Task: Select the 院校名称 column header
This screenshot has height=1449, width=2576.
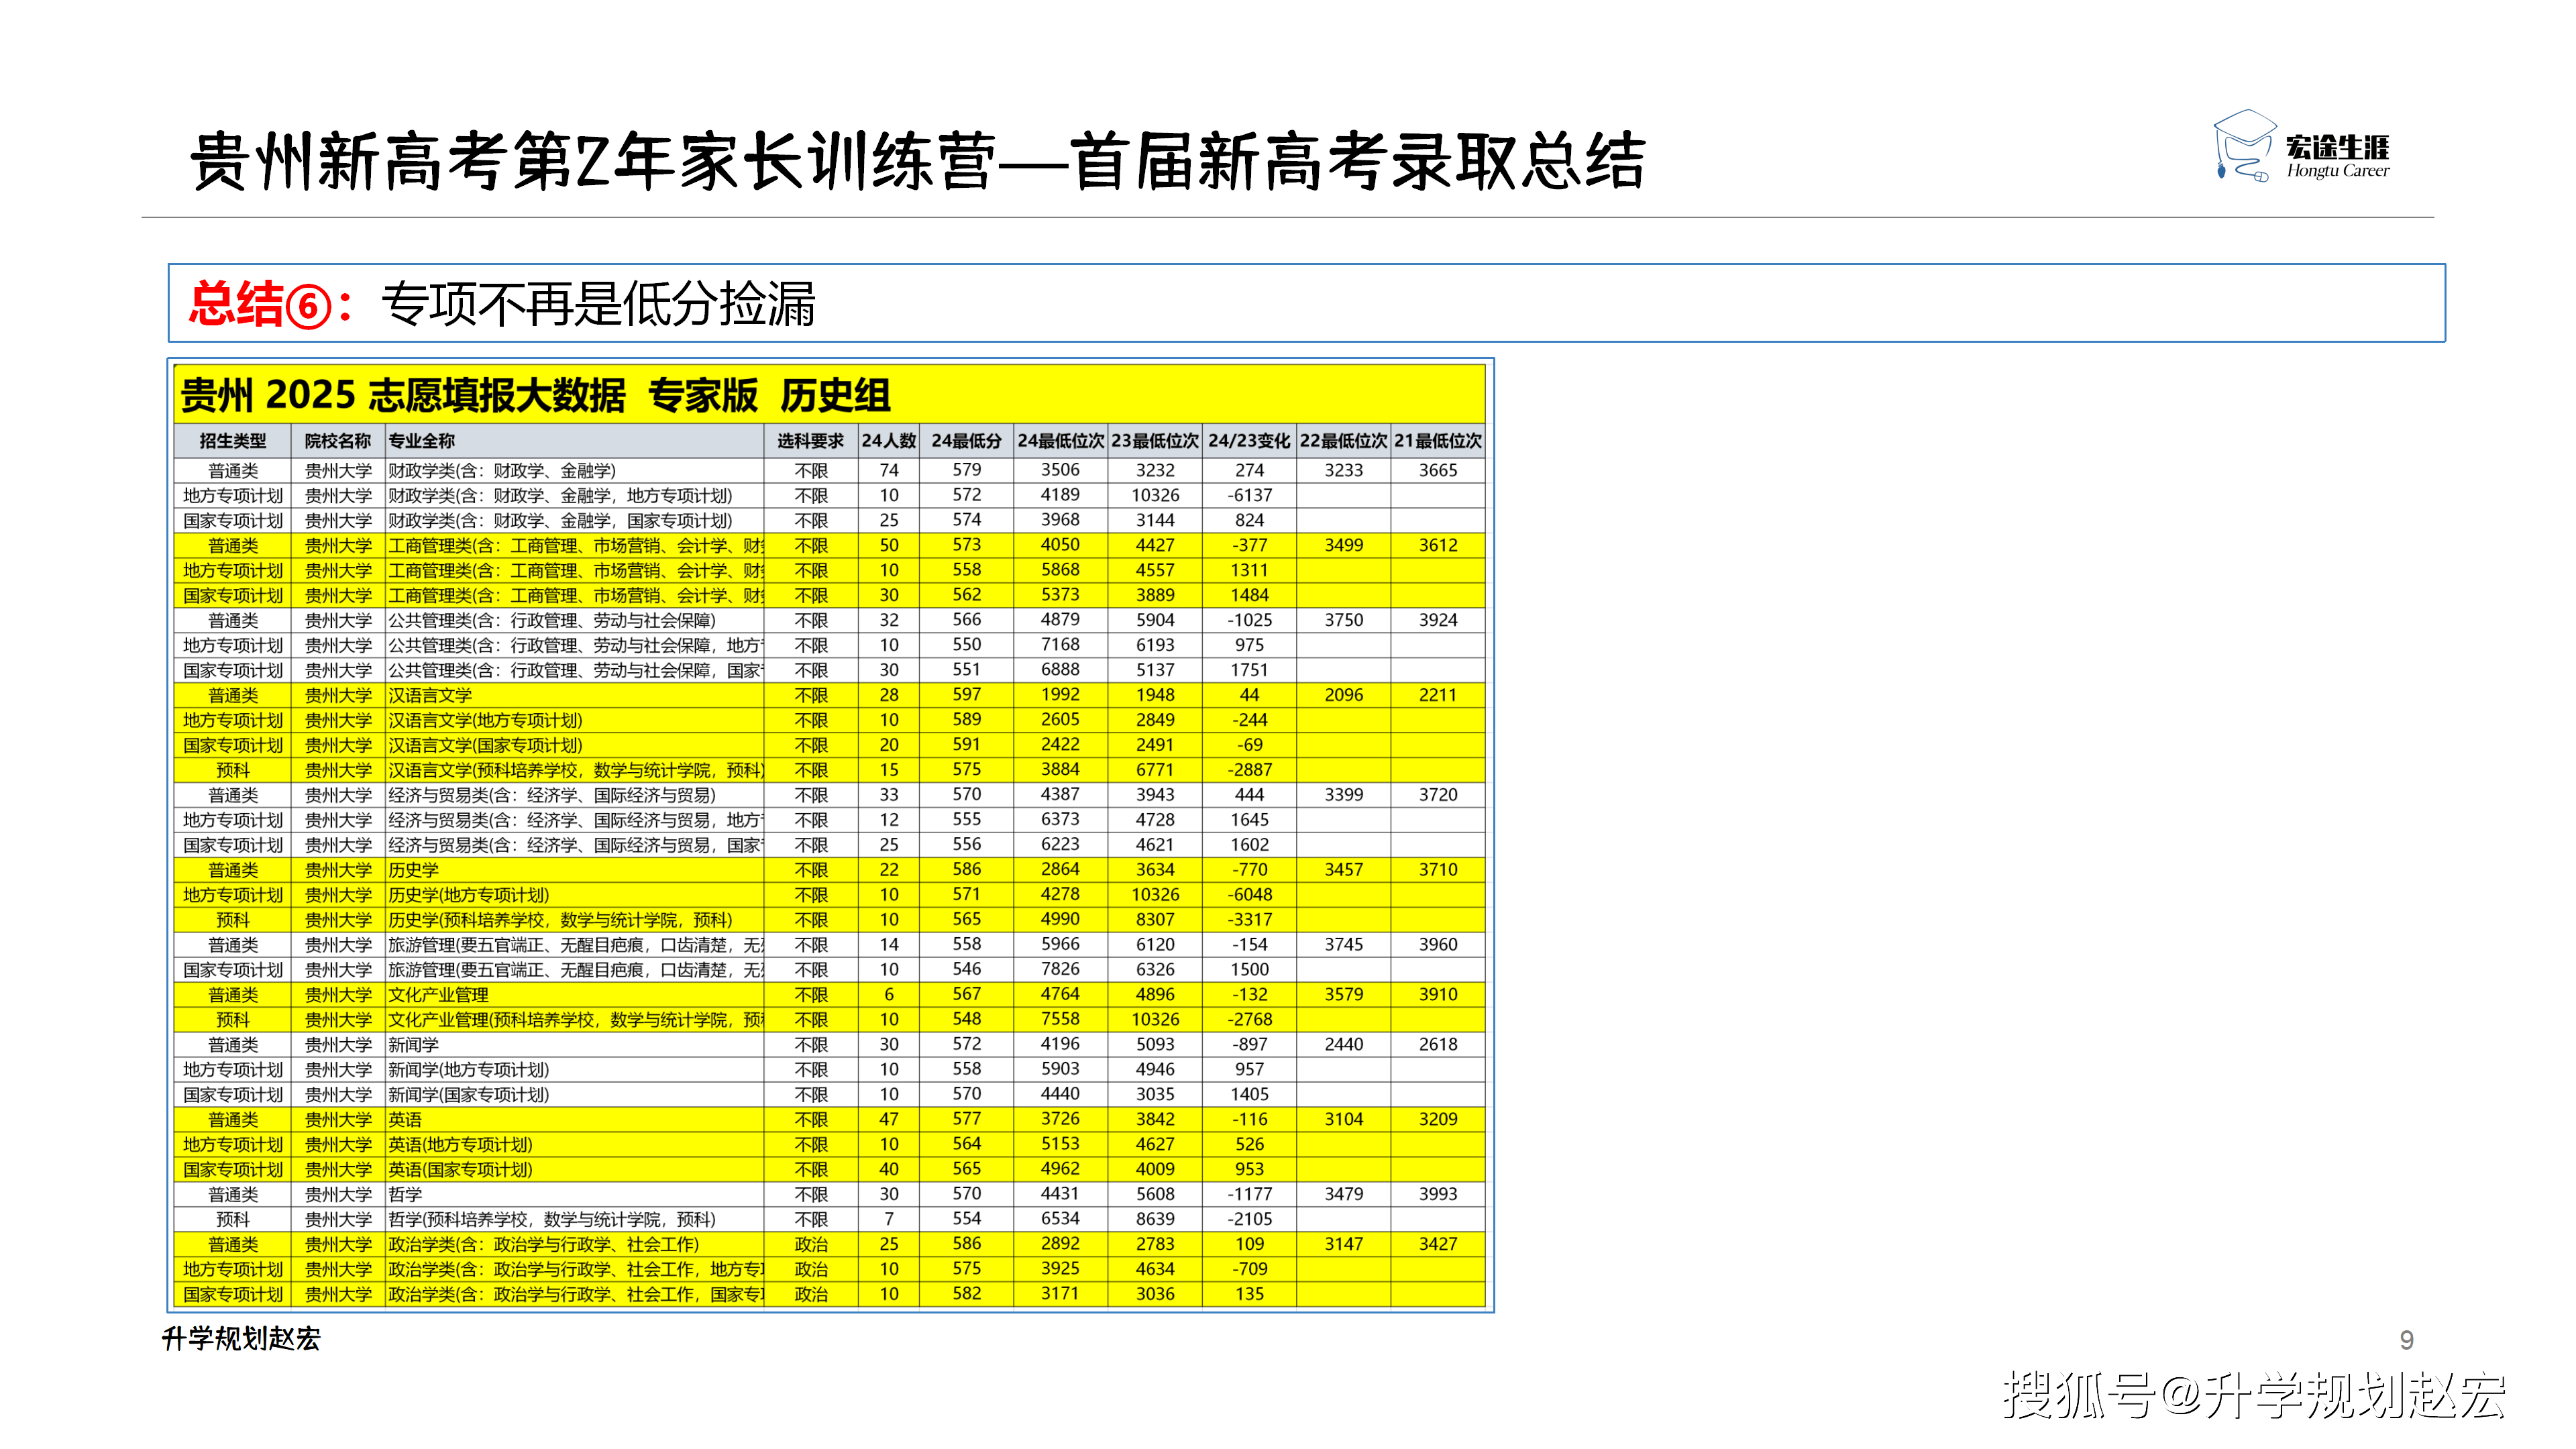Action: point(338,441)
